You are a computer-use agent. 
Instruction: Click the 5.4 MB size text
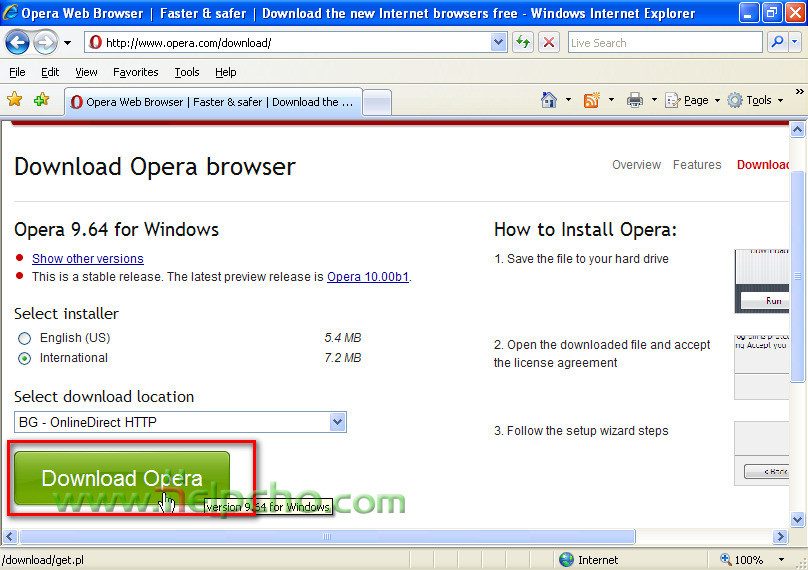point(343,338)
